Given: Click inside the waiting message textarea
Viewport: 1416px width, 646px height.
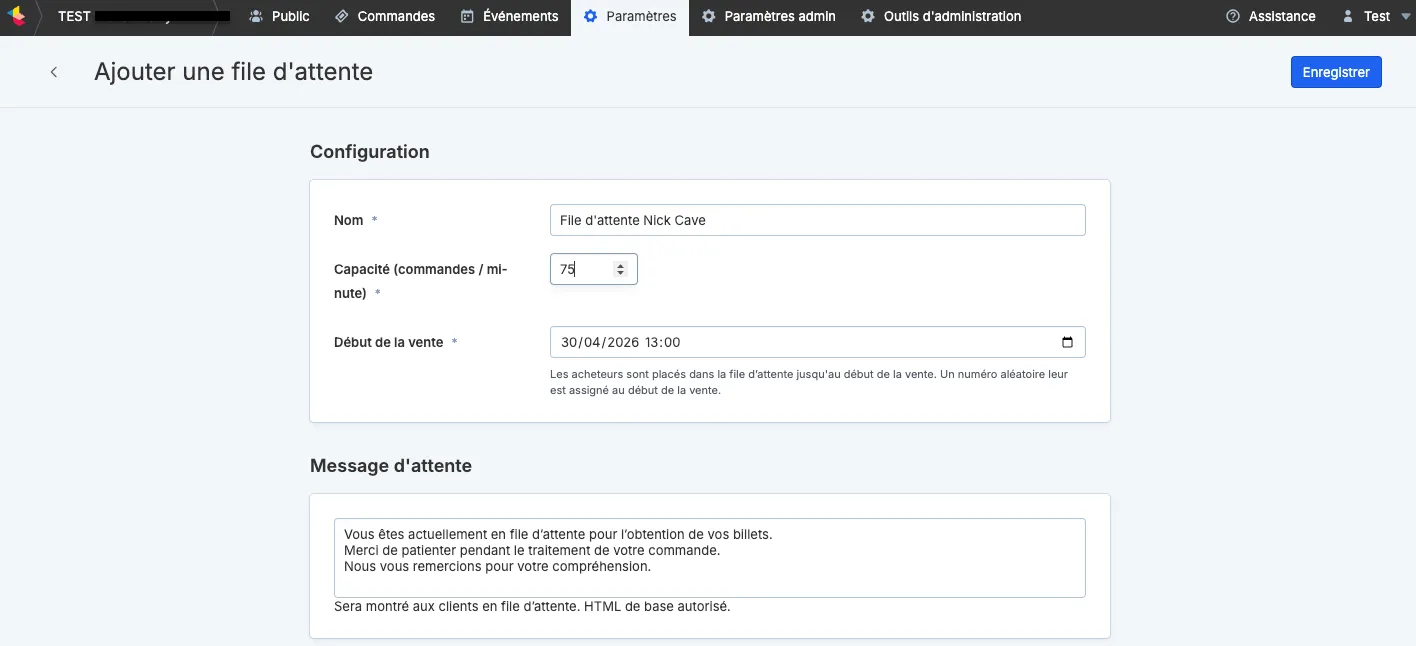Looking at the screenshot, I should [x=709, y=558].
